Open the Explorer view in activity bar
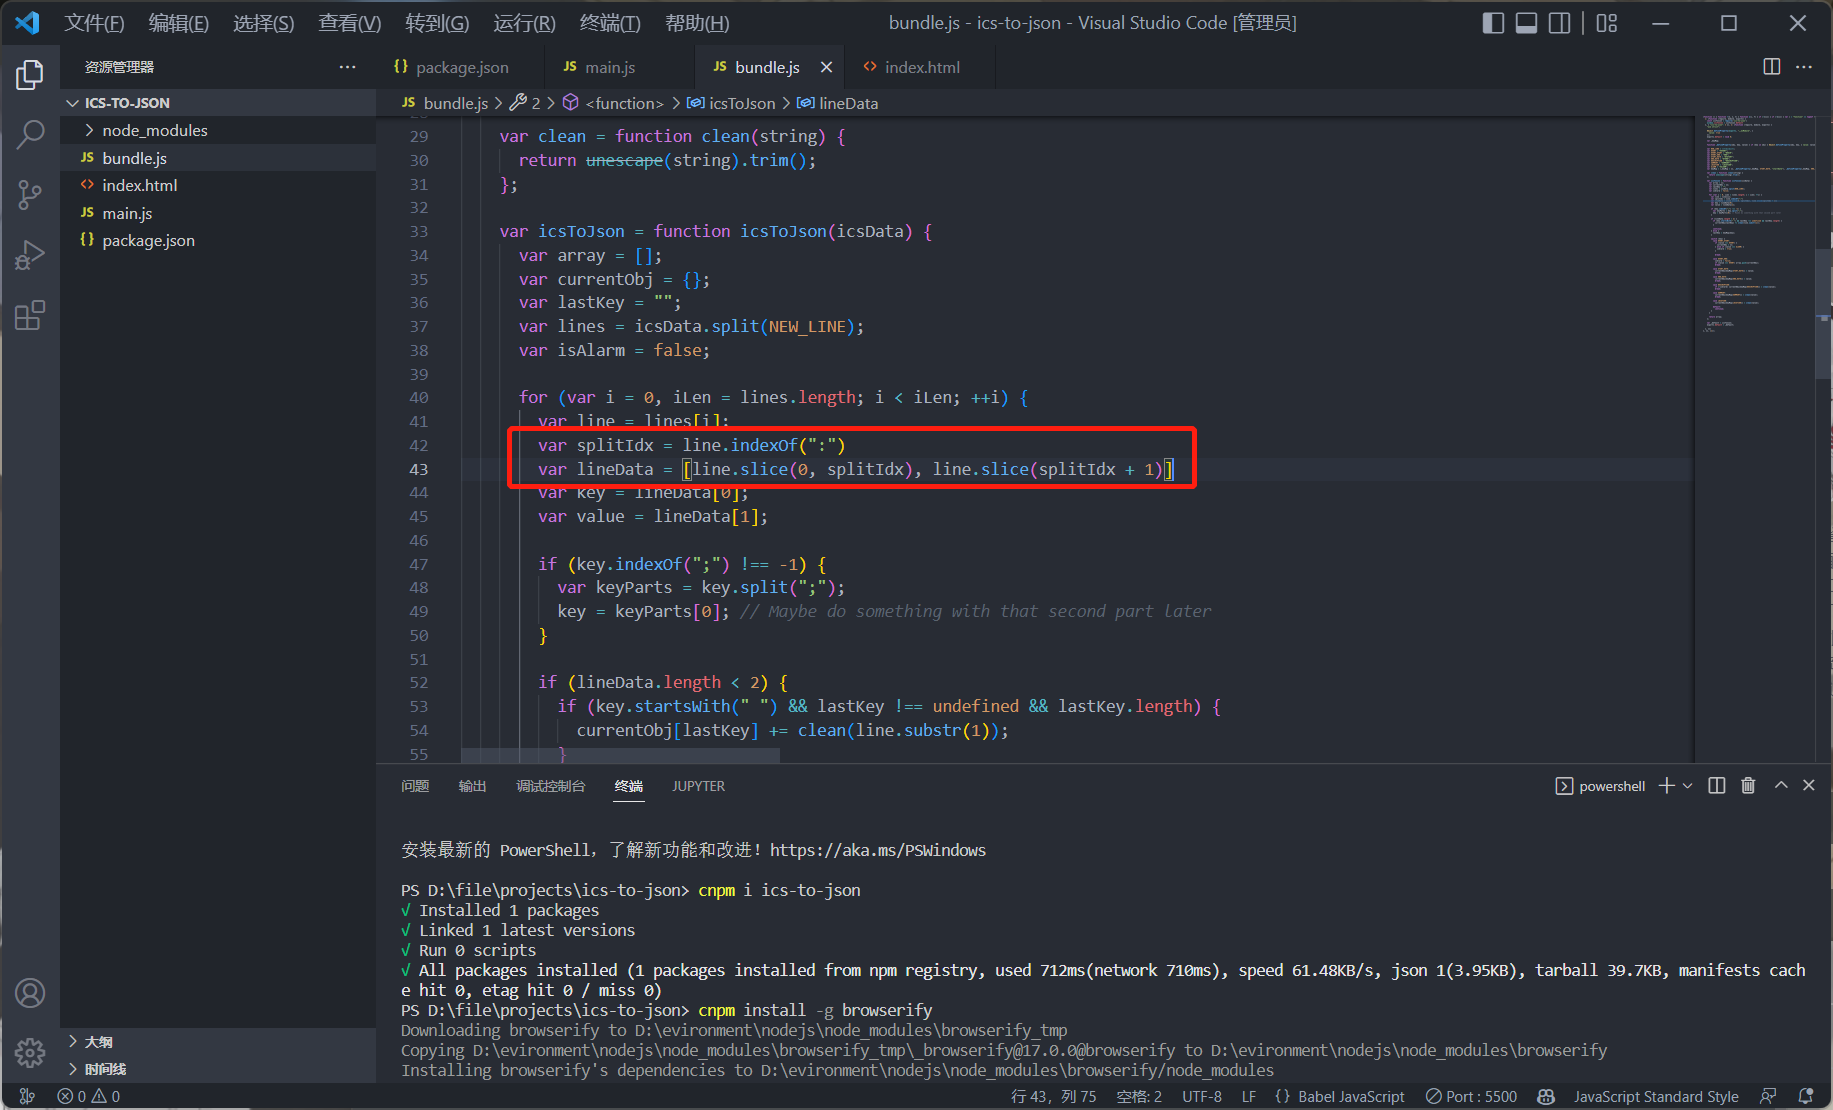This screenshot has height=1110, width=1833. [x=30, y=75]
